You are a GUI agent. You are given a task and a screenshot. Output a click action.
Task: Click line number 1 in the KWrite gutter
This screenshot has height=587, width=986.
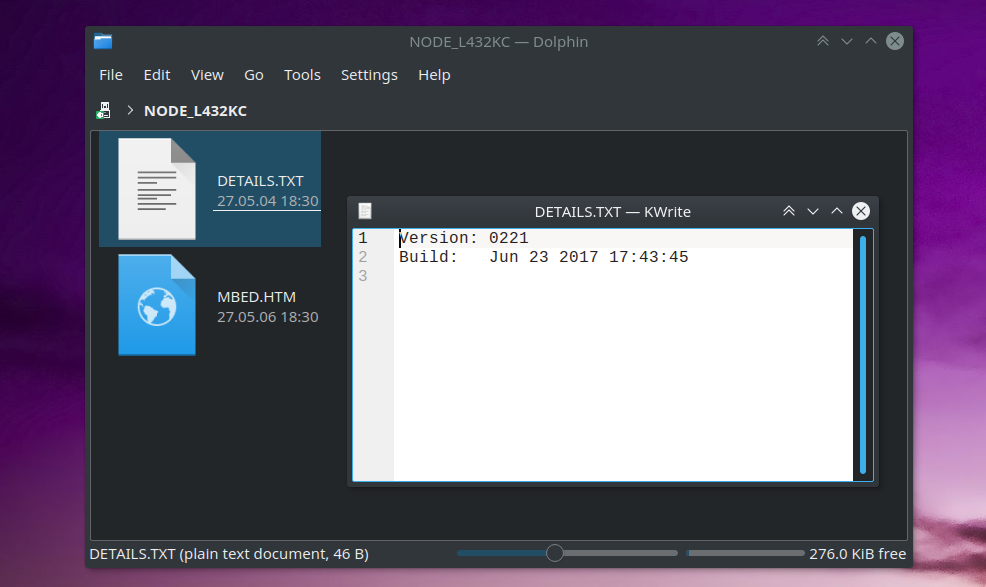click(x=363, y=238)
